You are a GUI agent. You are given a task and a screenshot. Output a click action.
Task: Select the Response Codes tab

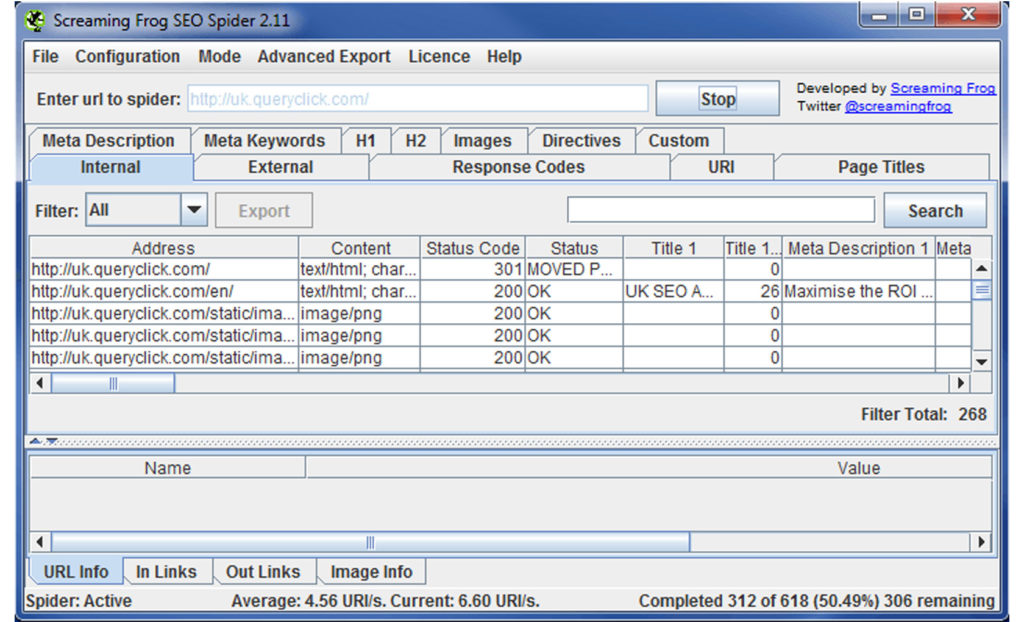[519, 167]
